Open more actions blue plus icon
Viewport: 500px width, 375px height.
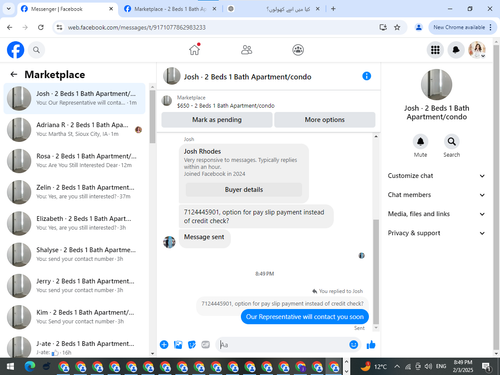click(164, 345)
